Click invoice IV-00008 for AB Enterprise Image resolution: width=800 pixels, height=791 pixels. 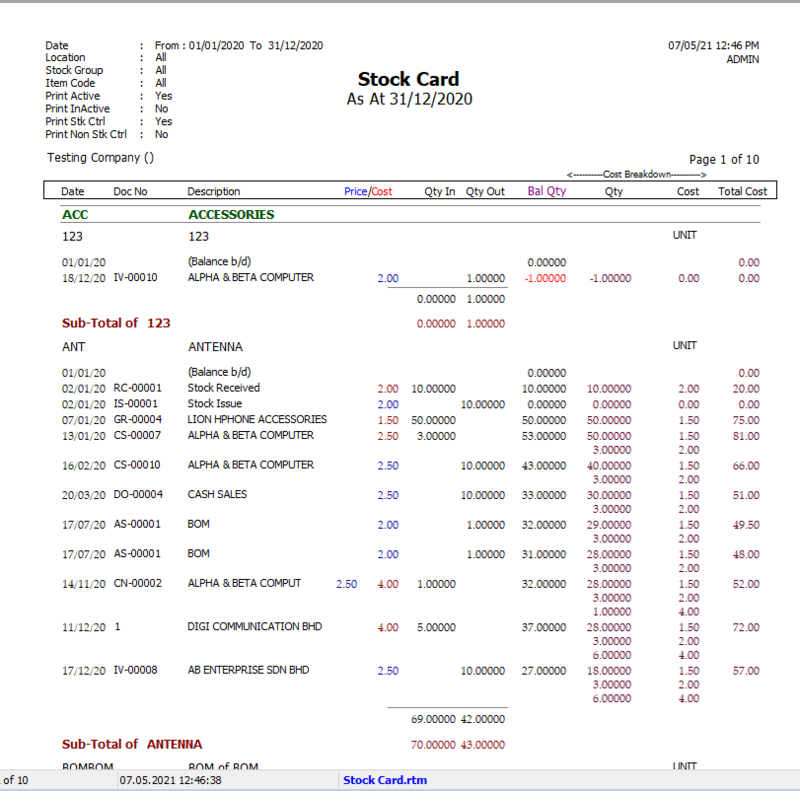pos(135,671)
